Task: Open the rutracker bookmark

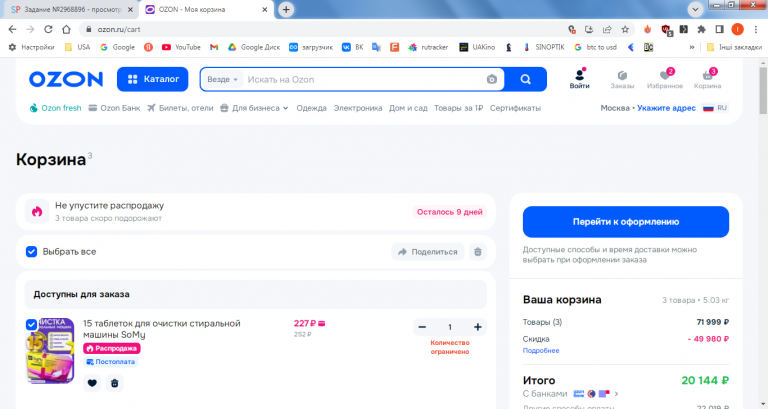Action: click(429, 47)
